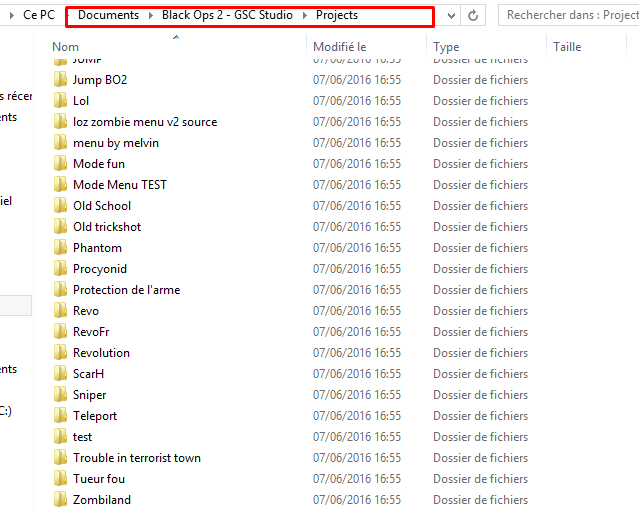The image size is (639, 521).
Task: Click the Rechercher dans Projects search field
Action: click(569, 15)
